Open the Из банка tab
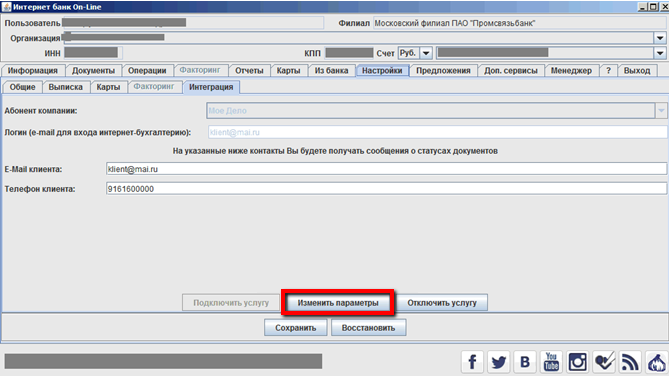Image resolution: width=669 pixels, height=376 pixels. [332, 71]
